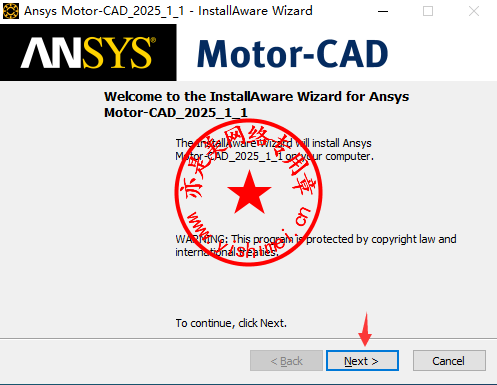The height and width of the screenshot is (385, 497).
Task: Click the Chinese characters on the red stamp
Action: (x=248, y=157)
